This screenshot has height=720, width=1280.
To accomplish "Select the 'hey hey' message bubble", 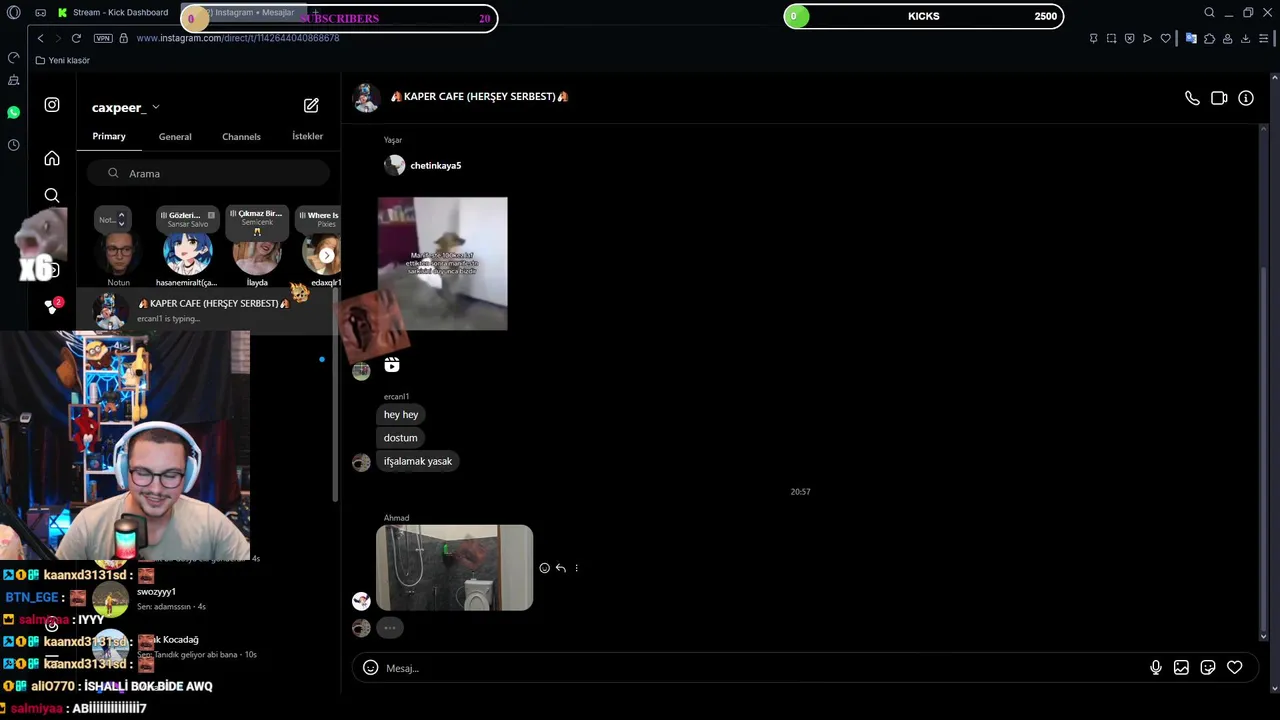I will tap(401, 414).
